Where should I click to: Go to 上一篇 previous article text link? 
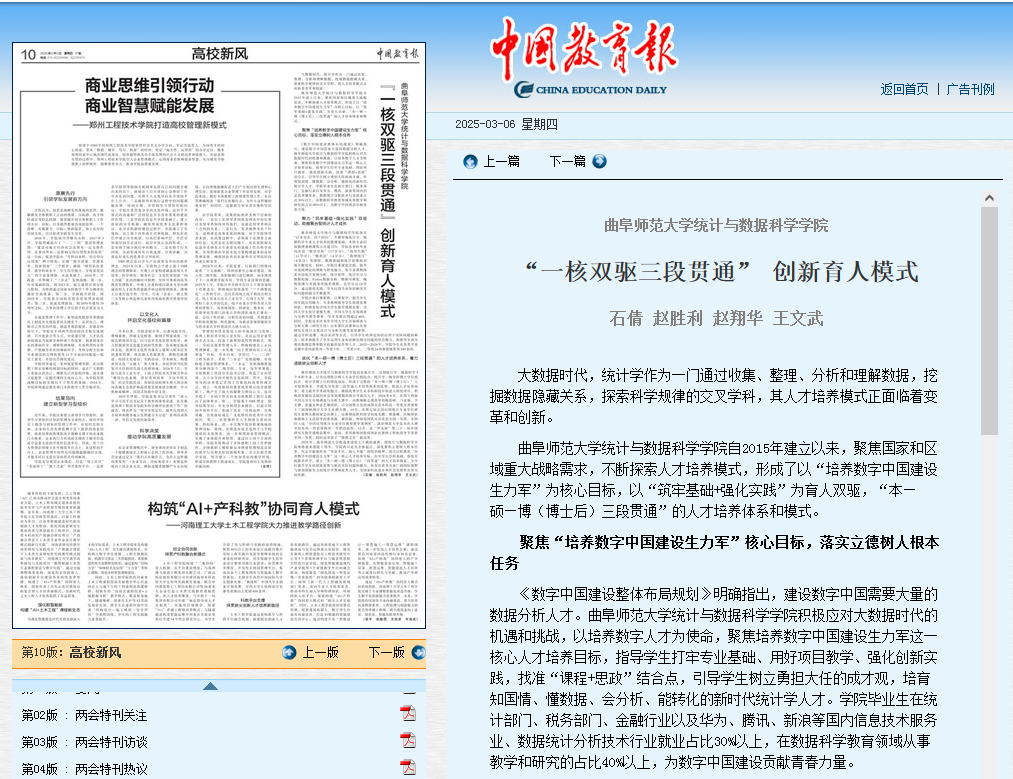tap(501, 161)
